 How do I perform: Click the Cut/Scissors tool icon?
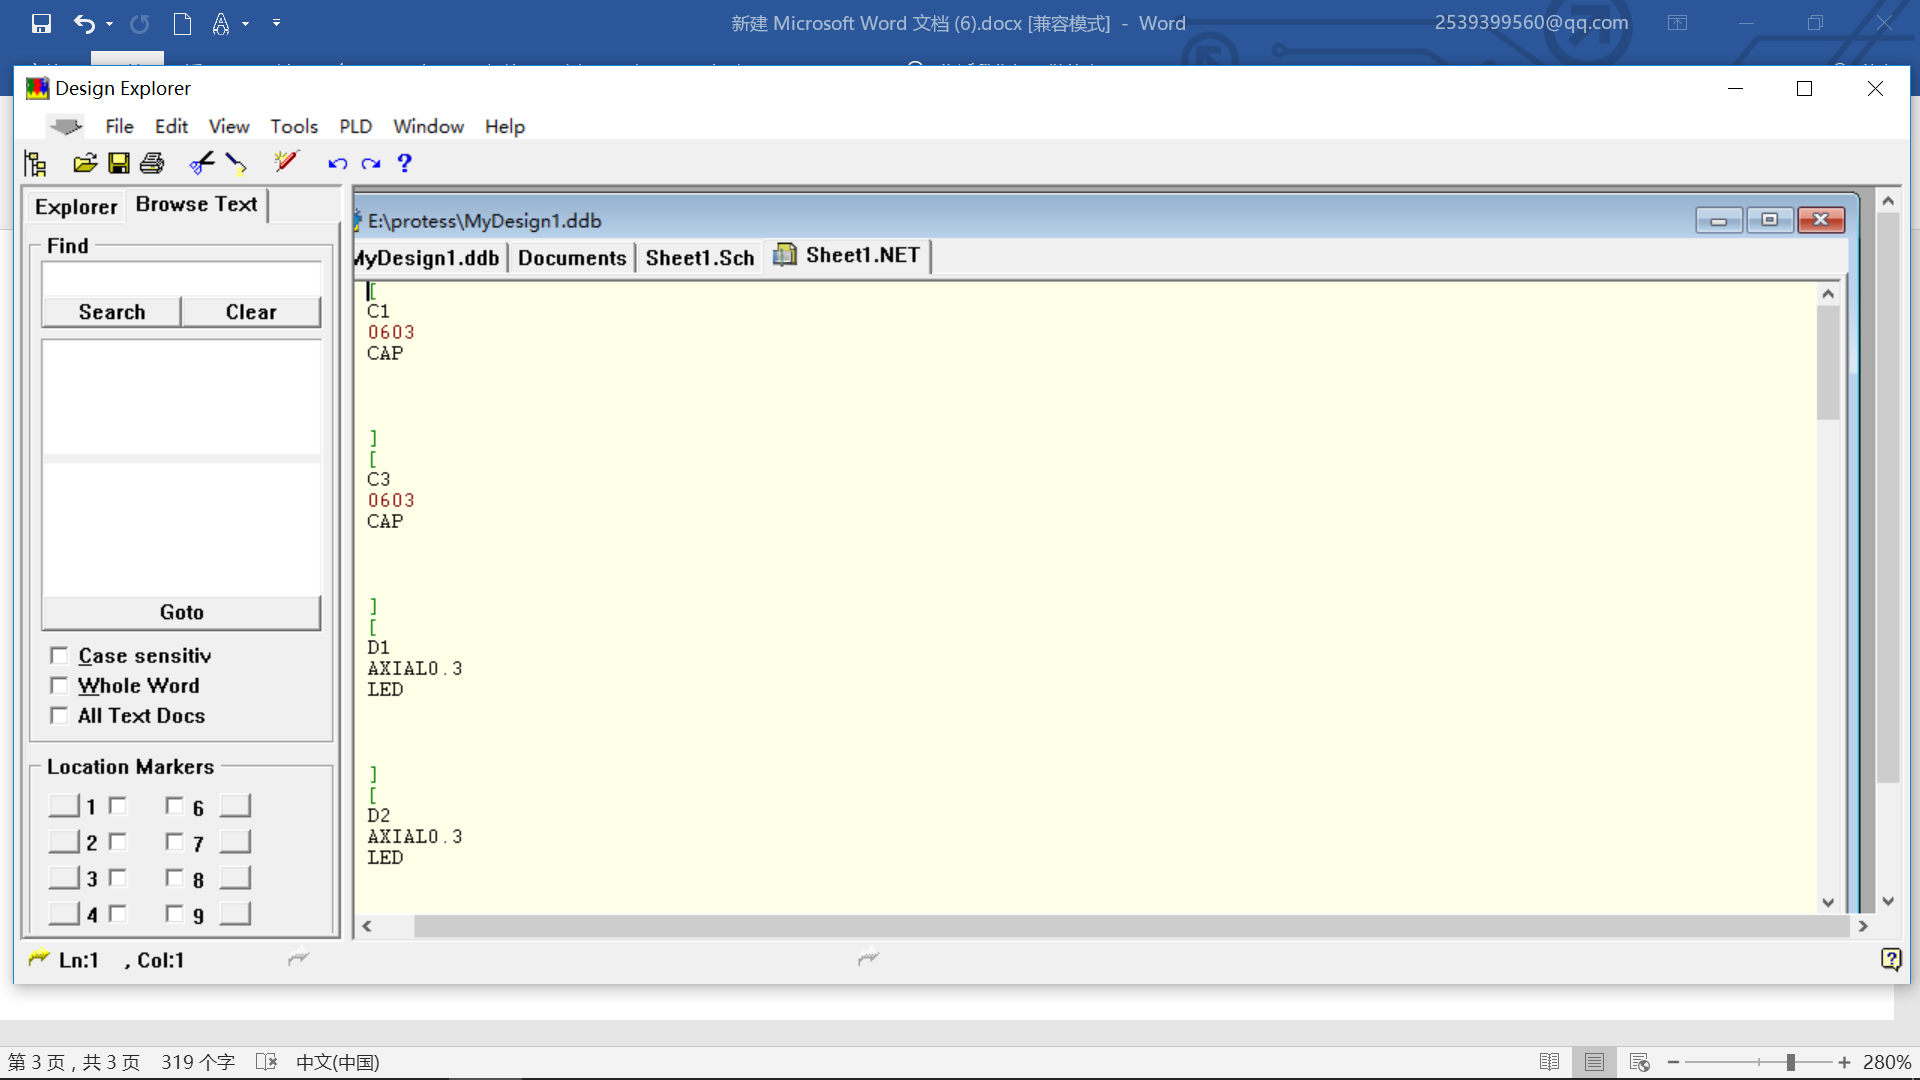202,162
